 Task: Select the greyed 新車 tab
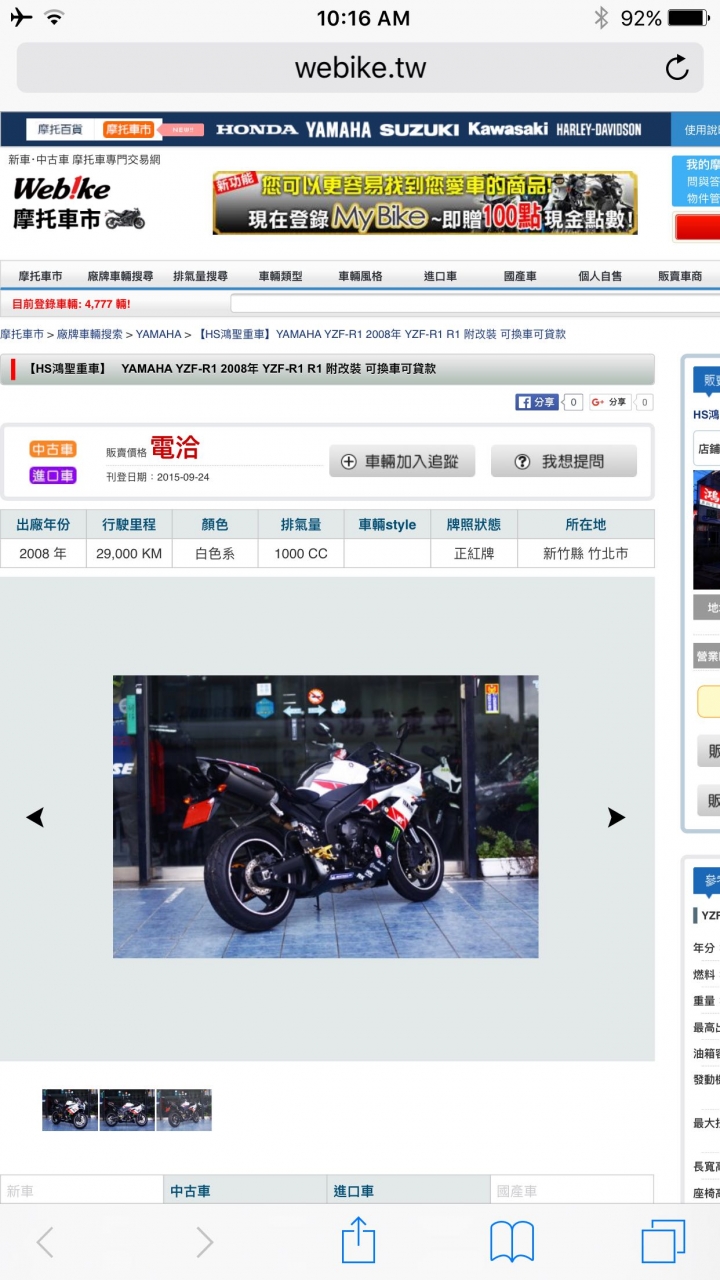tap(82, 1190)
